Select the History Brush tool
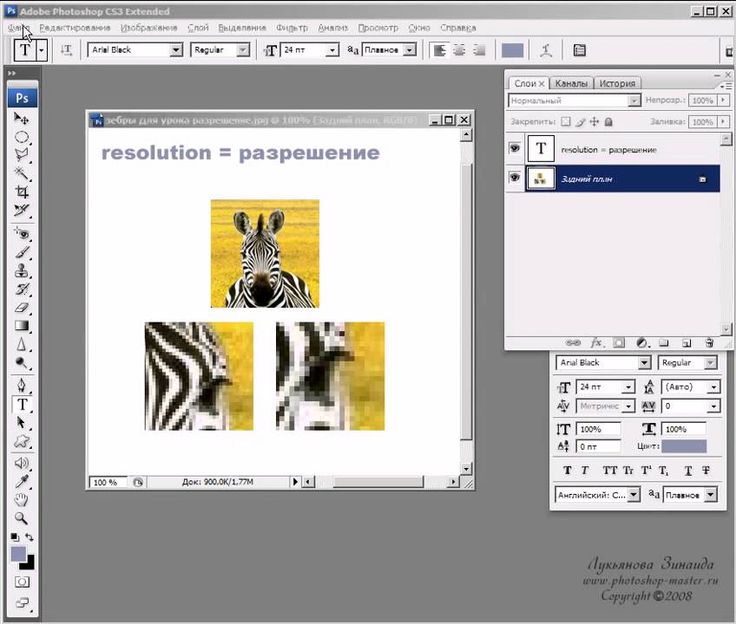Image resolution: width=736 pixels, height=624 pixels. coord(21,289)
